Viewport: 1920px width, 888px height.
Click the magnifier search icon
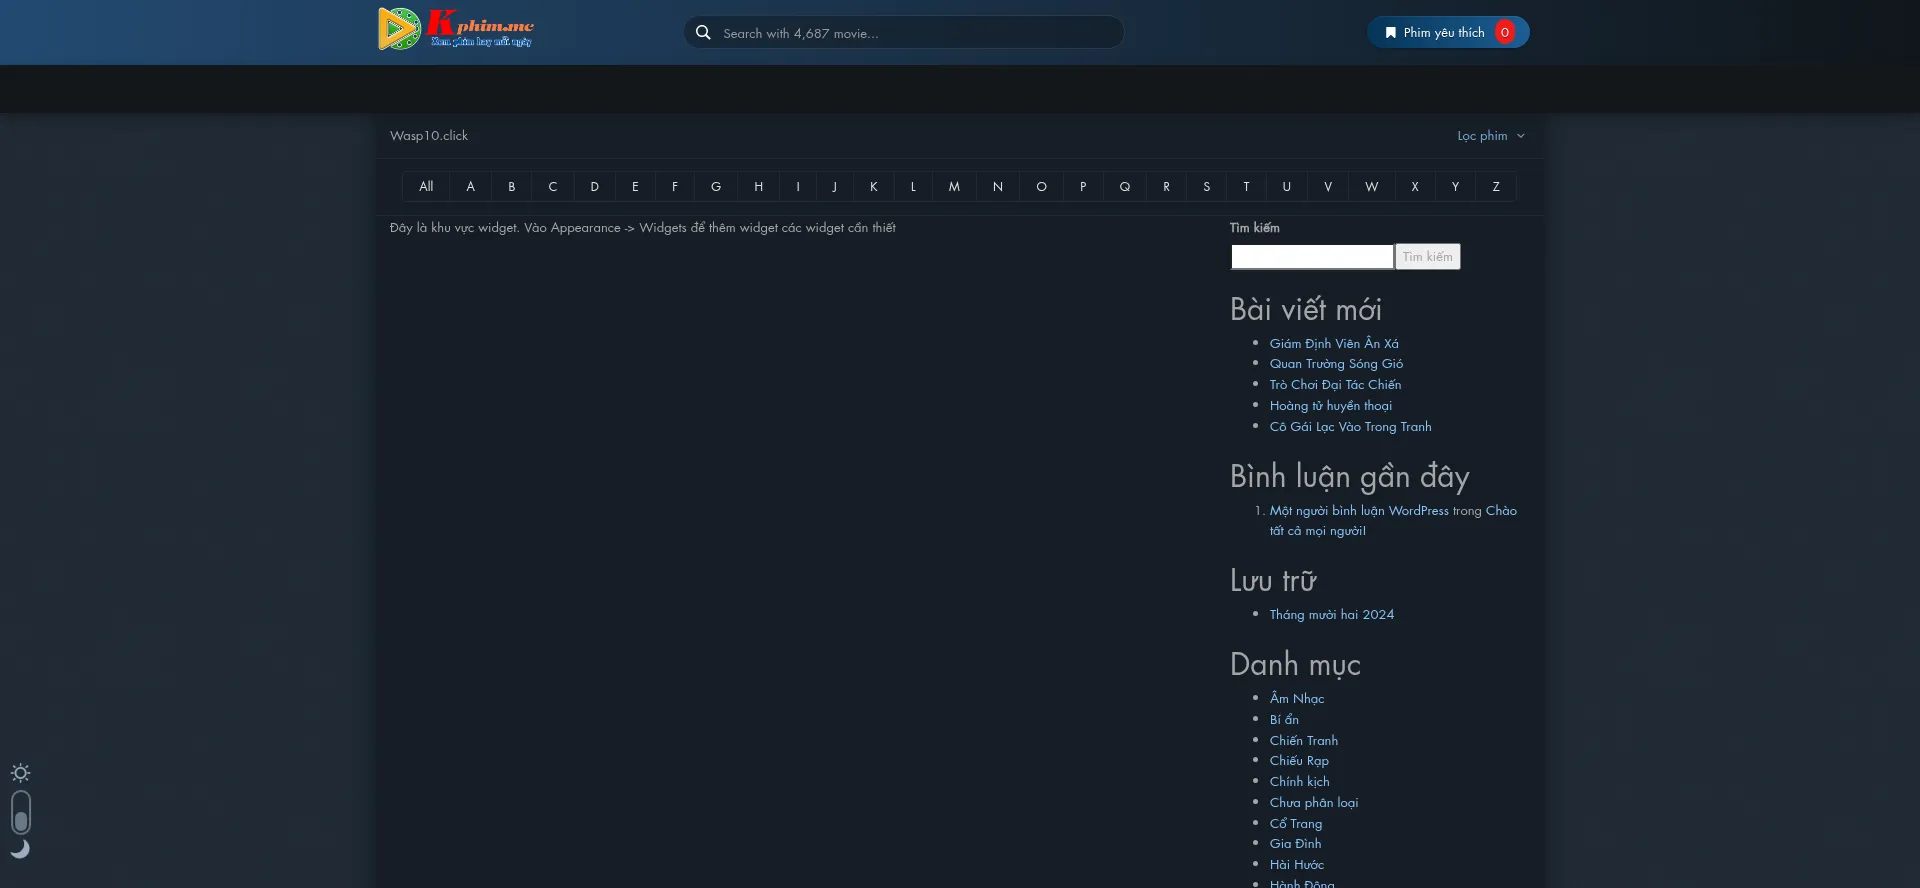703,33
